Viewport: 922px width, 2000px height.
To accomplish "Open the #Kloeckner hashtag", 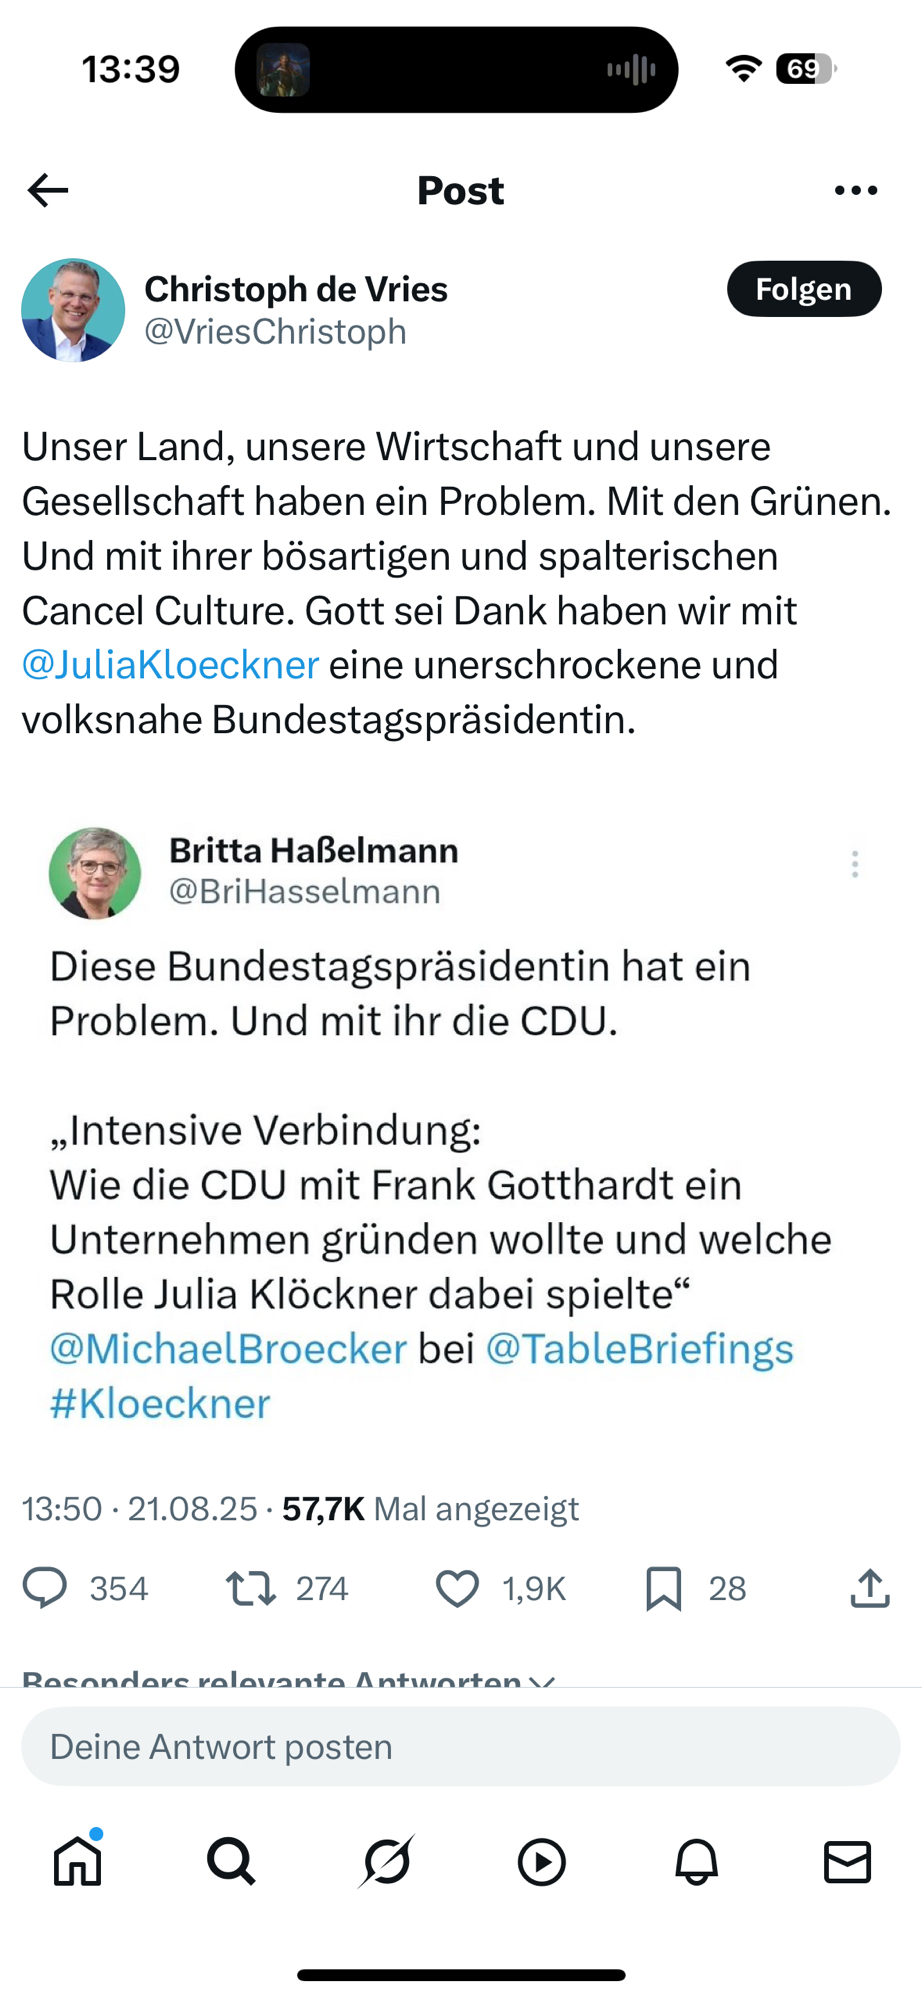I will click(x=160, y=1404).
